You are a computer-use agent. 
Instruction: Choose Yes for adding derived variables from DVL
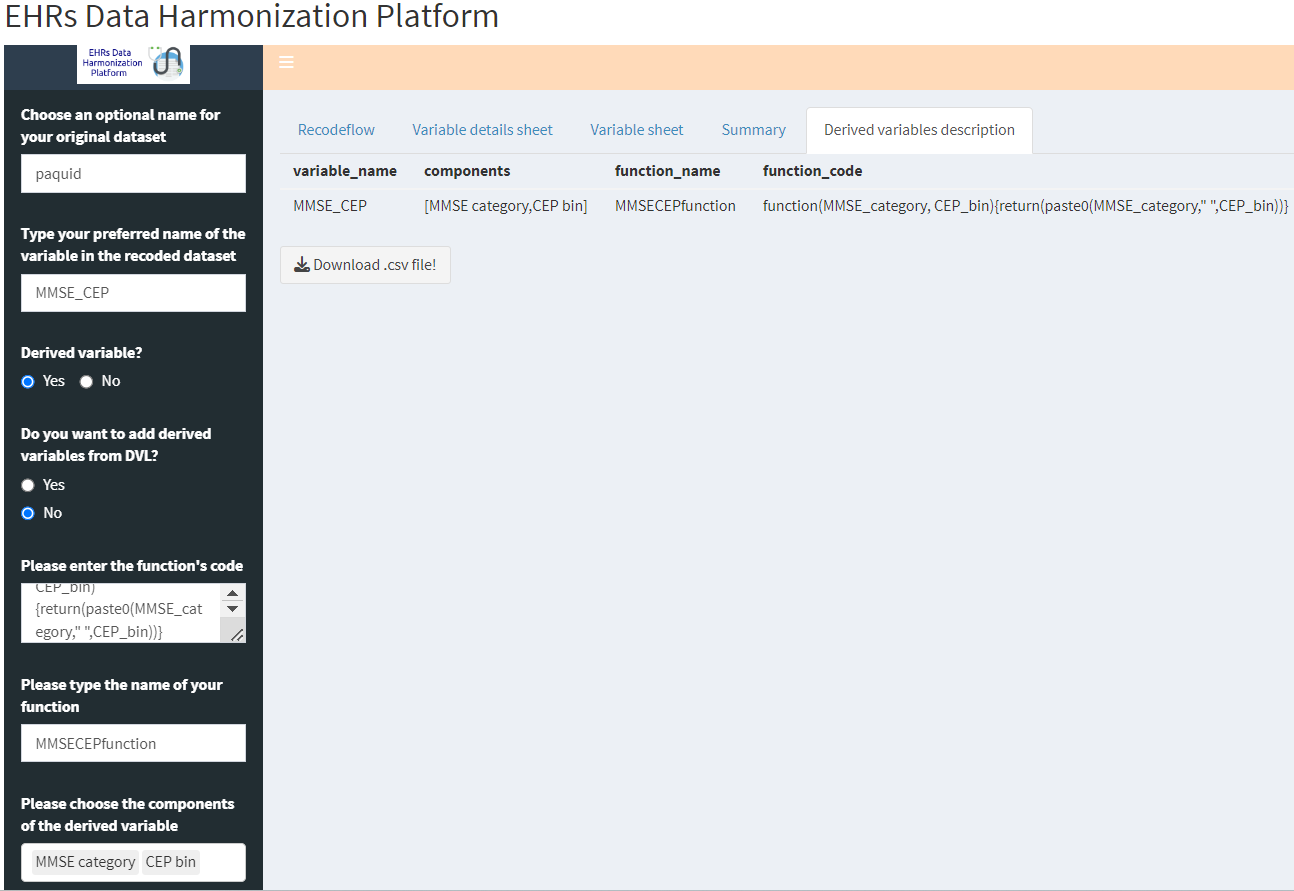[28, 485]
